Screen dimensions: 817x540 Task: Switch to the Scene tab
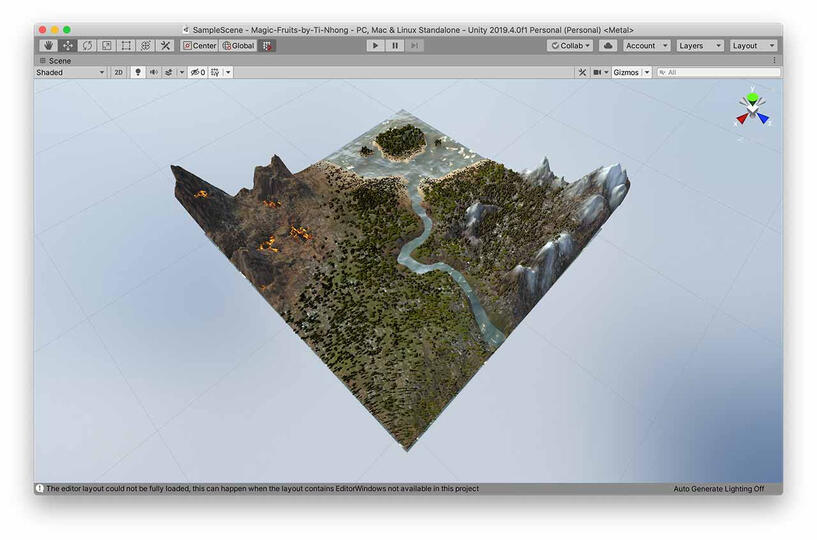(x=55, y=60)
